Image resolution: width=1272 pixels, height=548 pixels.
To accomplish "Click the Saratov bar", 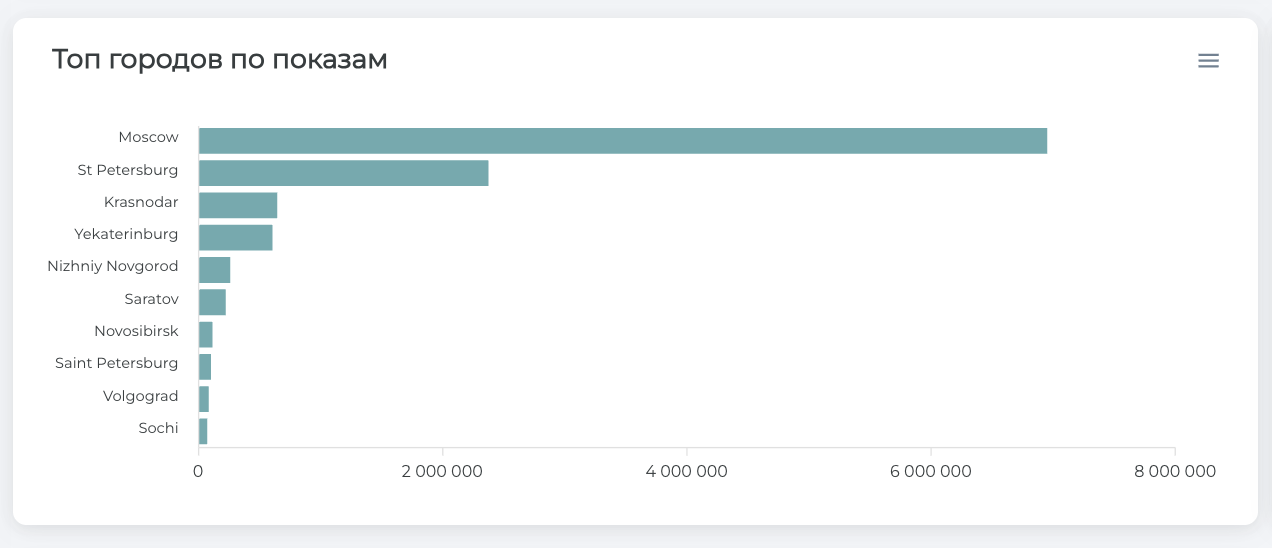I will tap(212, 302).
